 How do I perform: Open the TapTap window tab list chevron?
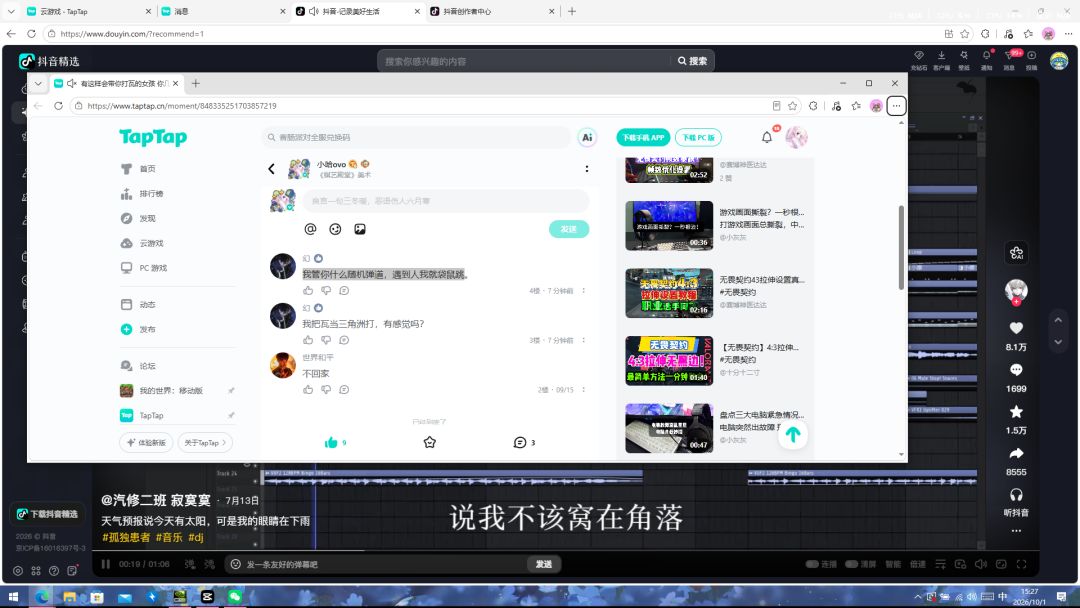[39, 83]
